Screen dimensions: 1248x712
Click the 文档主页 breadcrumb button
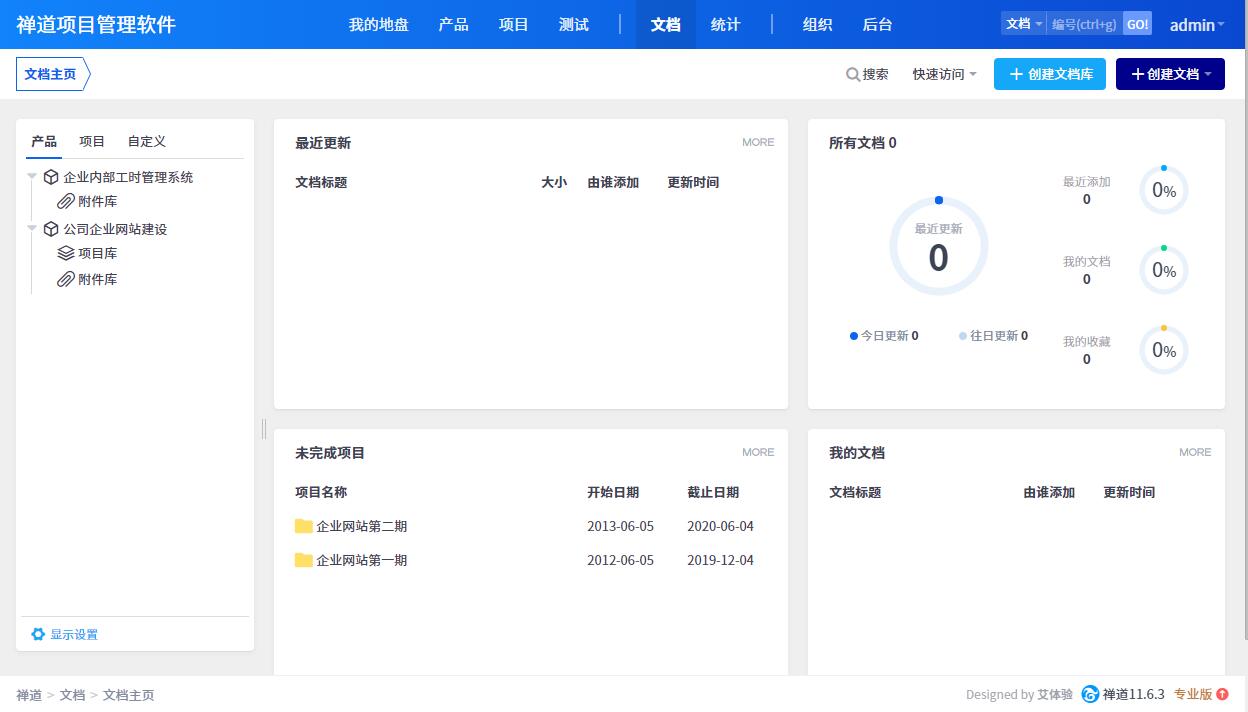pyautogui.click(x=51, y=74)
